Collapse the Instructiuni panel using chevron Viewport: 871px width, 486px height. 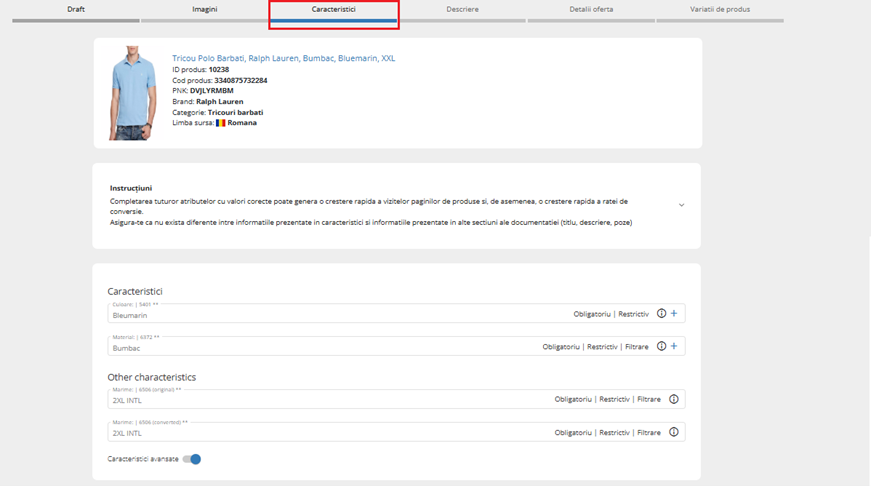(682, 205)
